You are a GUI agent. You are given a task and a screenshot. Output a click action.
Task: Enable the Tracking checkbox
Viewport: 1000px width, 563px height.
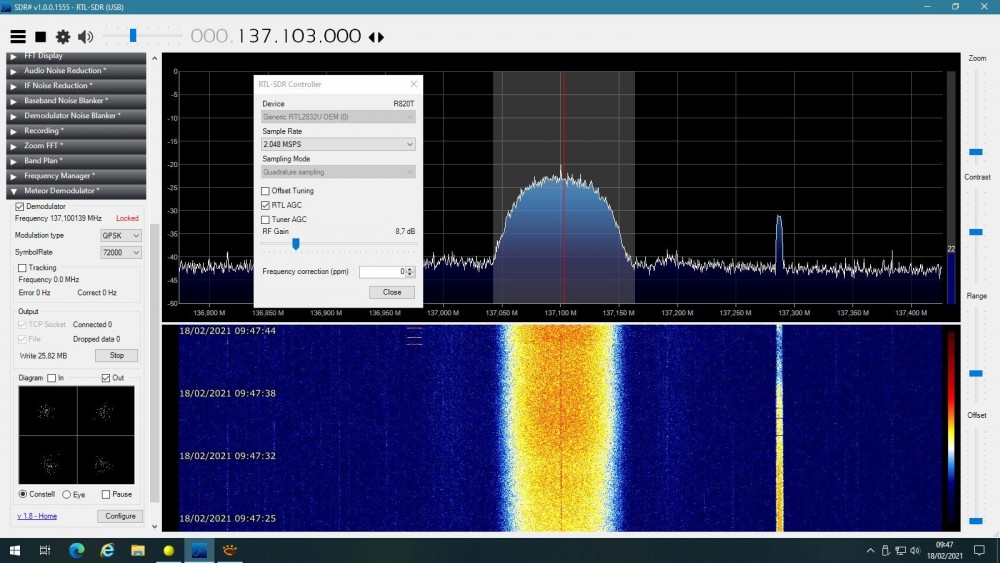coord(22,268)
